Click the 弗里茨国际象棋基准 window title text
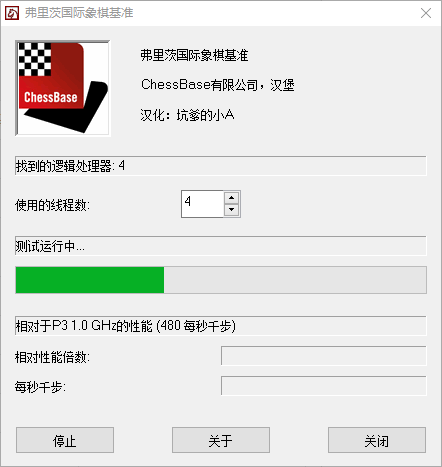Image resolution: width=442 pixels, height=467 pixels. (79, 13)
